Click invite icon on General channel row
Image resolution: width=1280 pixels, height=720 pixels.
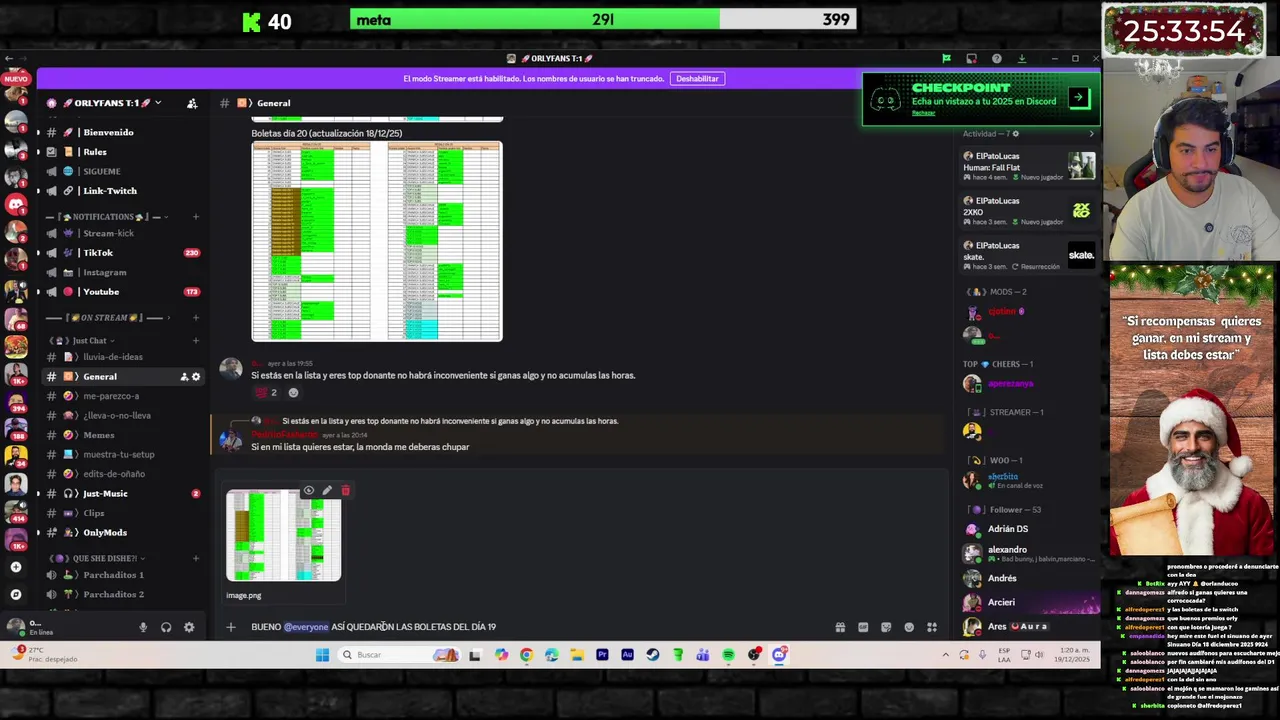pos(184,377)
